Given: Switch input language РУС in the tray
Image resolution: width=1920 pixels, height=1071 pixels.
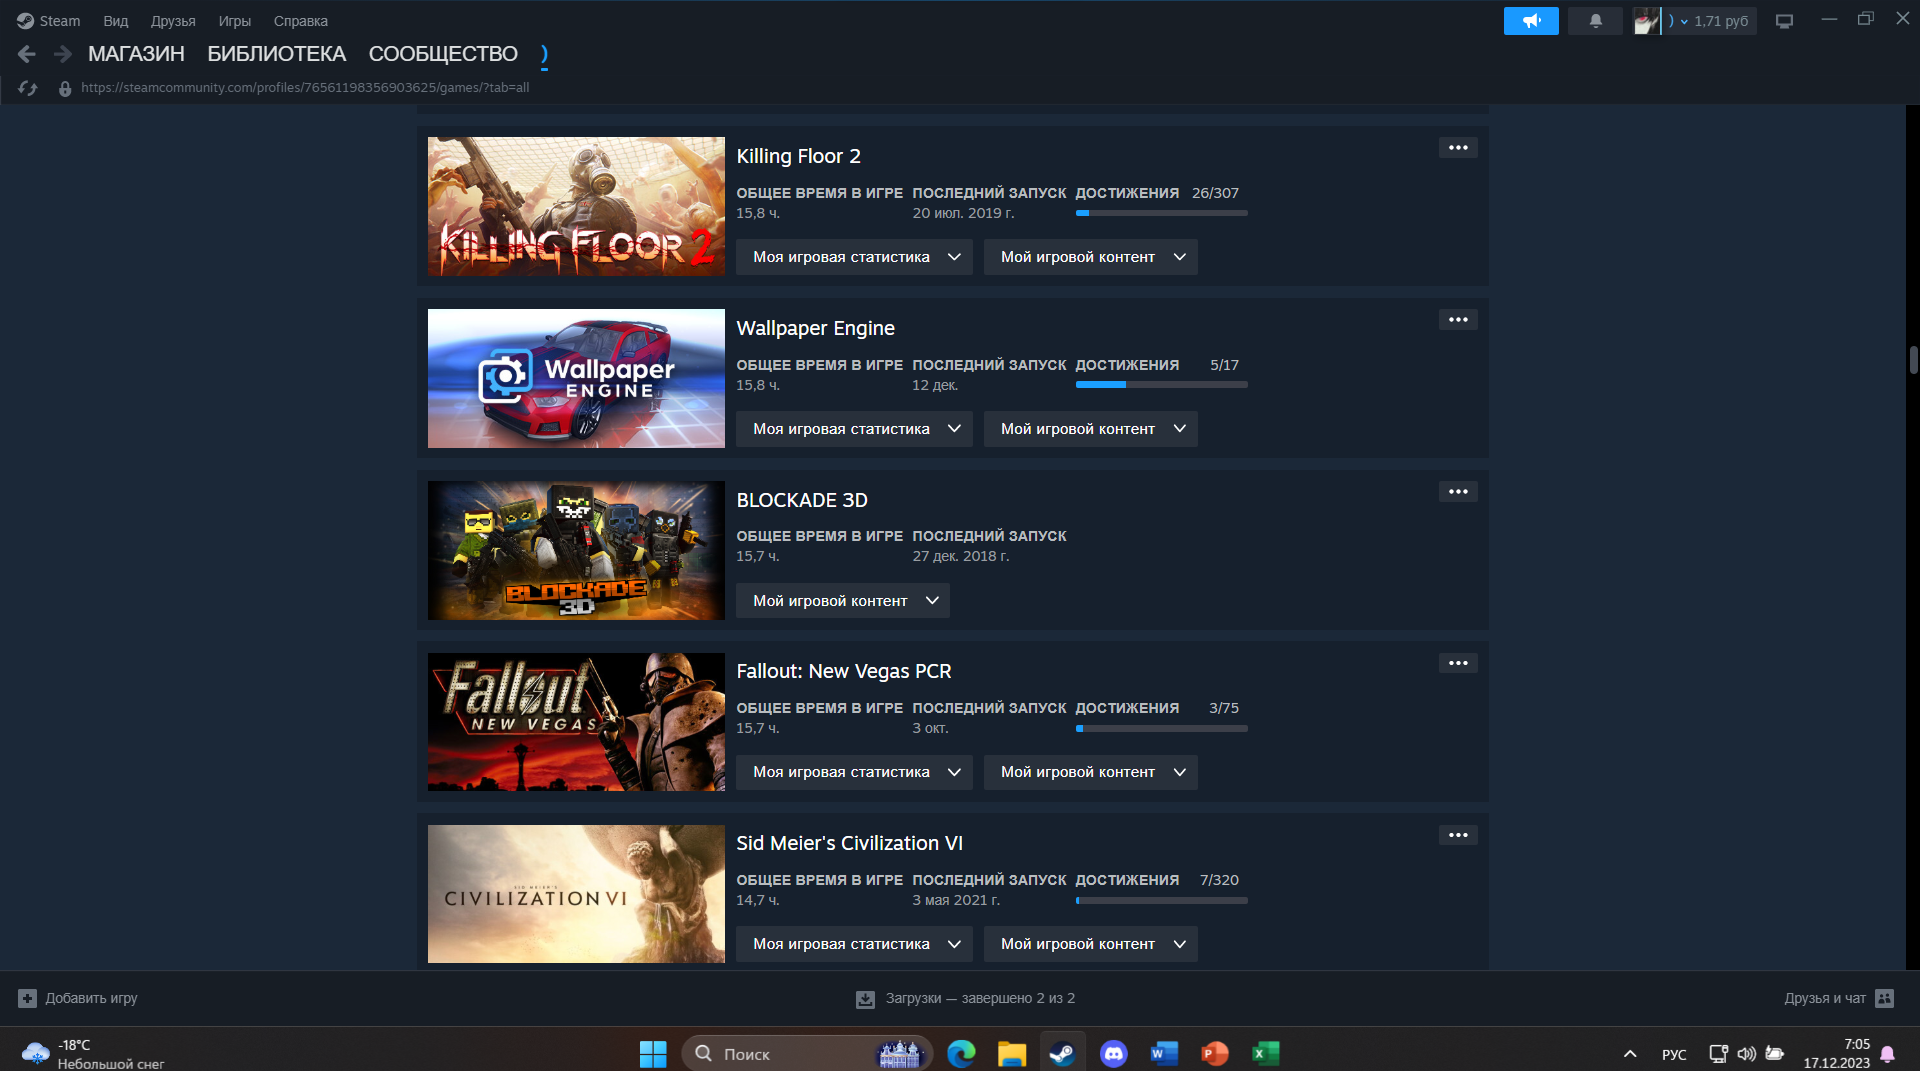Looking at the screenshot, I should click(x=1674, y=1054).
